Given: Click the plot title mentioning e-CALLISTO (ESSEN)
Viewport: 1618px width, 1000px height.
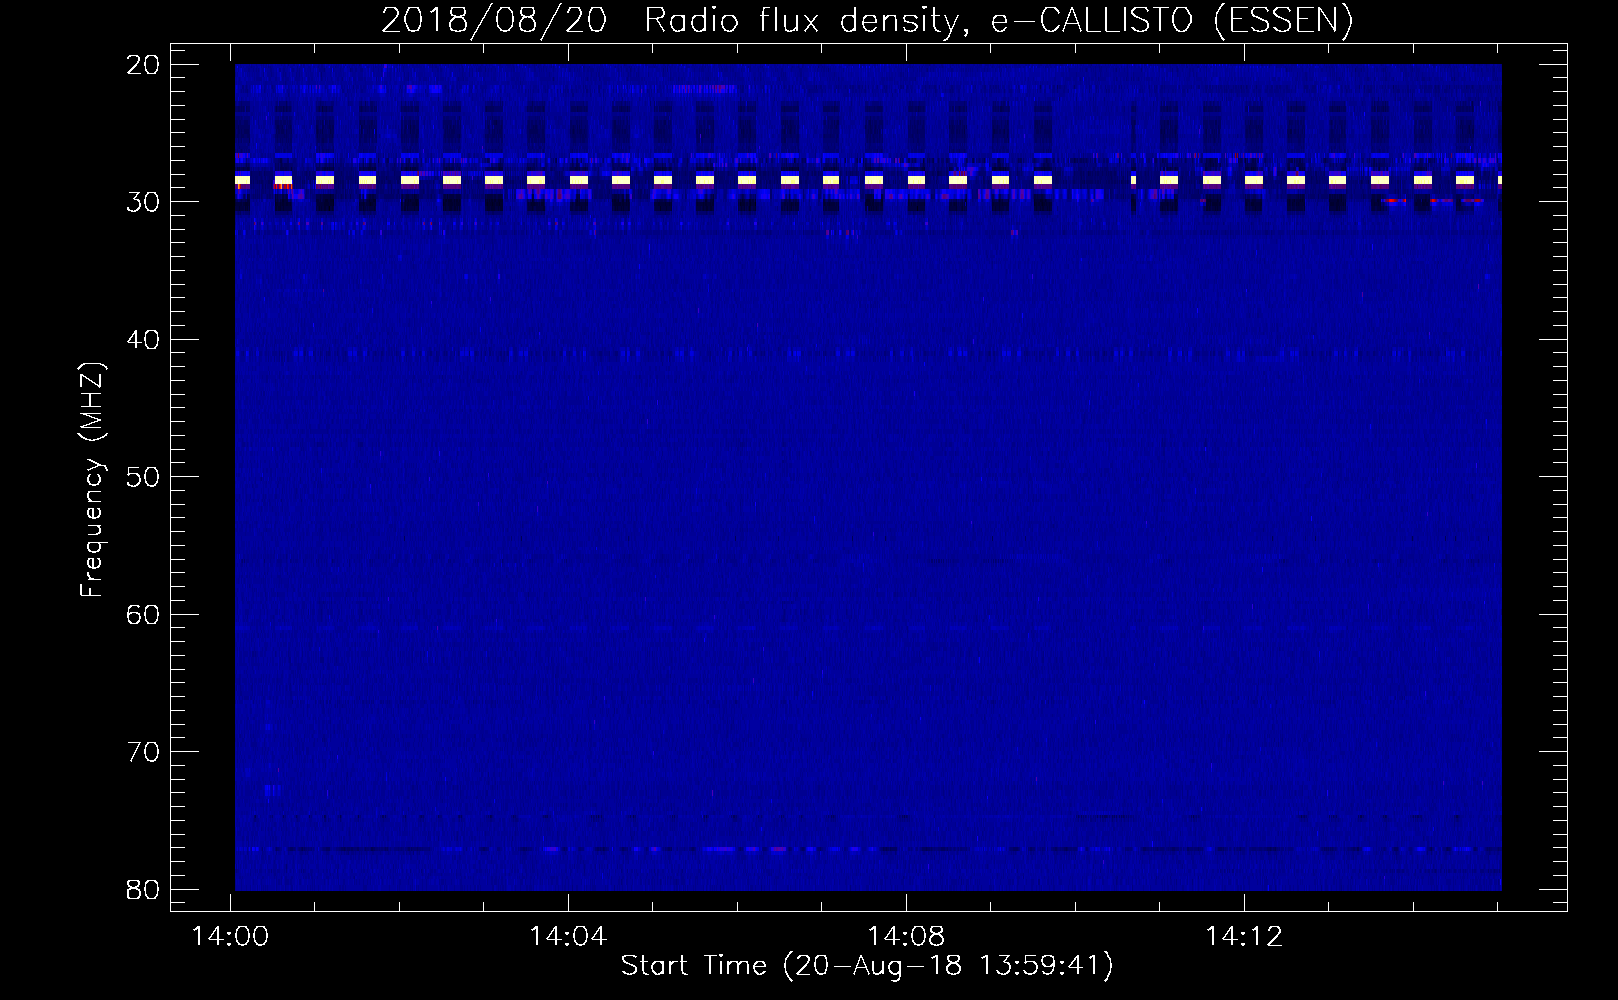Looking at the screenshot, I should click(x=867, y=20).
